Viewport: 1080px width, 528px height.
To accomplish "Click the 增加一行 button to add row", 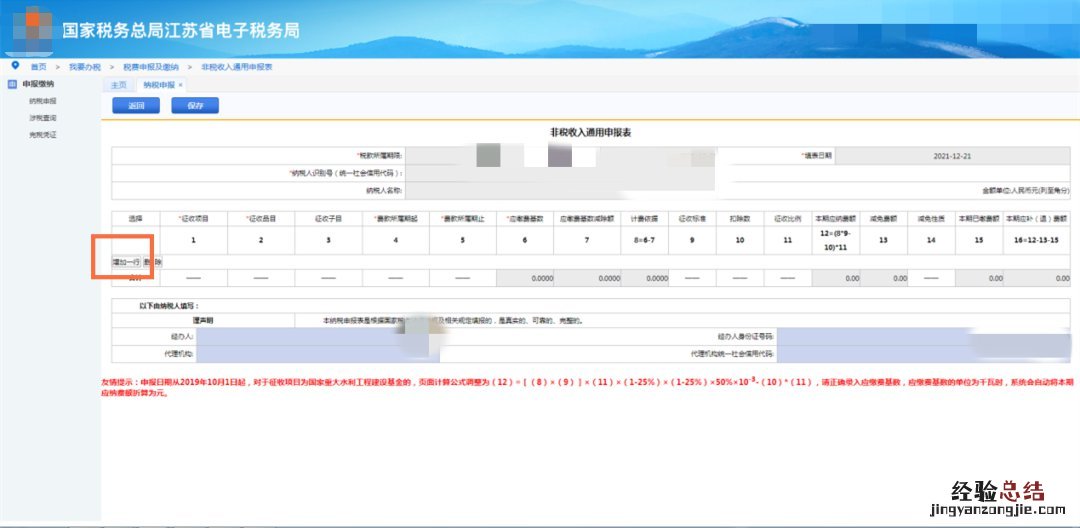I will [x=126, y=262].
